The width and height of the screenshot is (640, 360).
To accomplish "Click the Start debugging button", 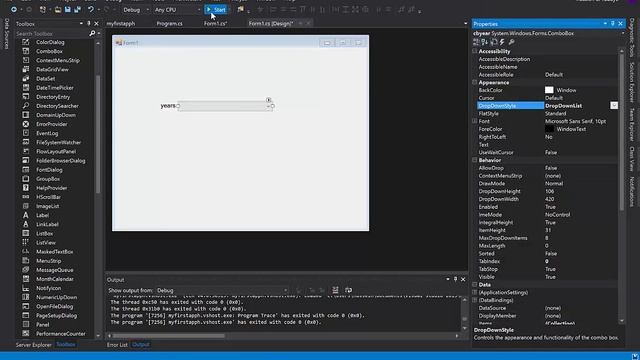I will coord(216,9).
